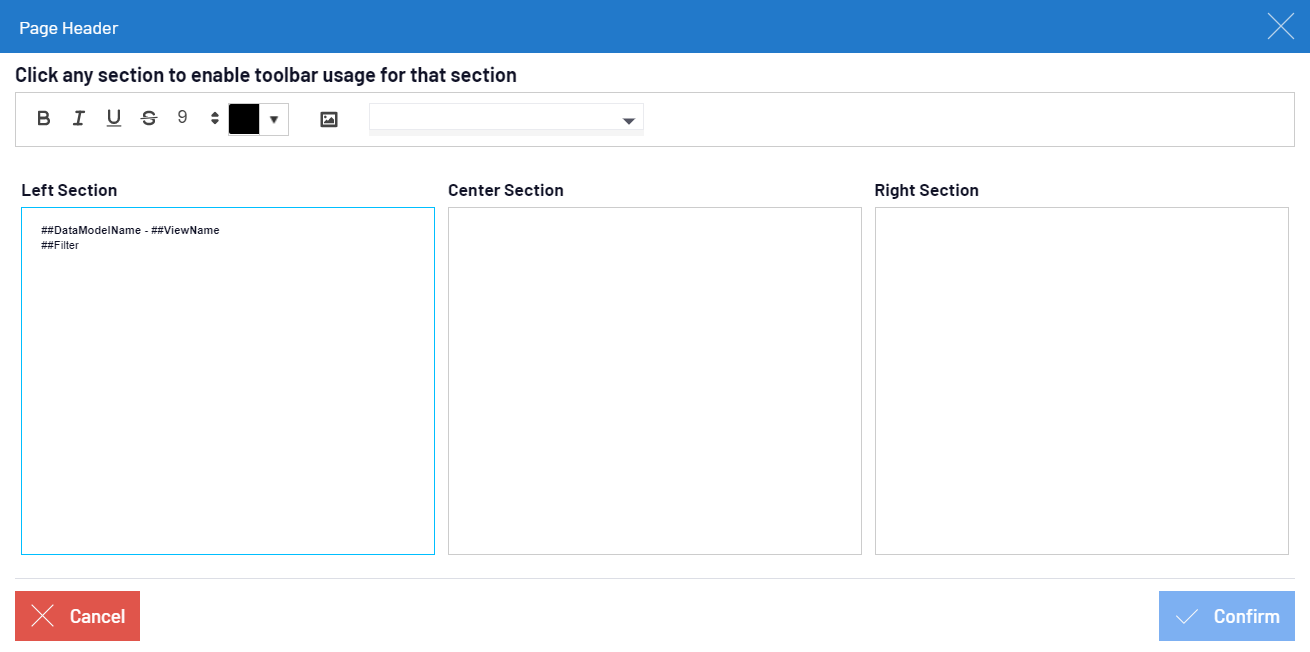The height and width of the screenshot is (652, 1310).
Task: Click inside the Left Section editor
Action: tap(228, 400)
